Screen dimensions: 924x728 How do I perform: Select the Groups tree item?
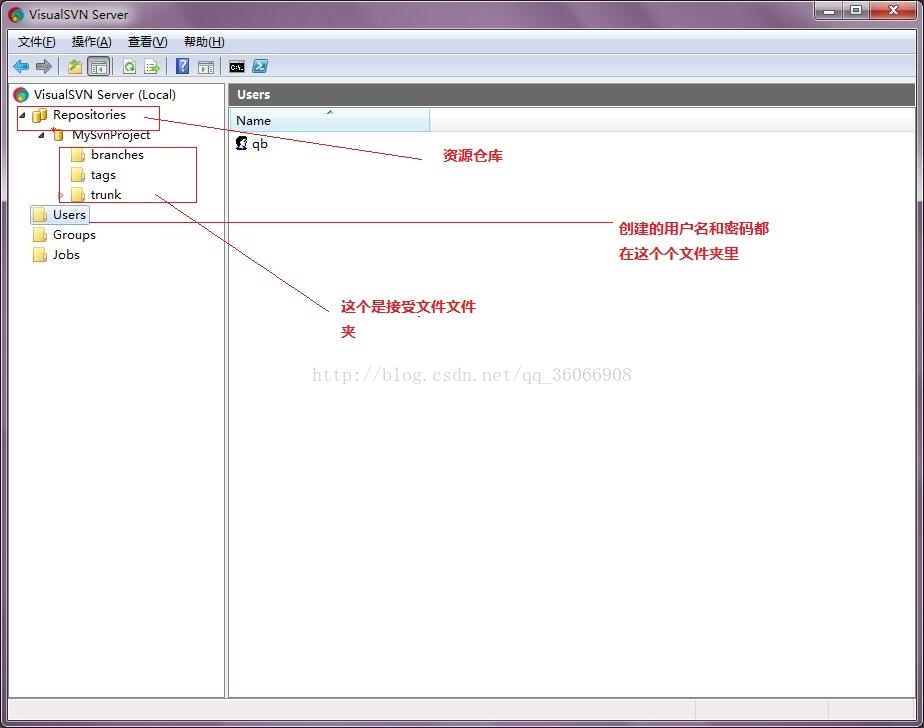(x=74, y=235)
